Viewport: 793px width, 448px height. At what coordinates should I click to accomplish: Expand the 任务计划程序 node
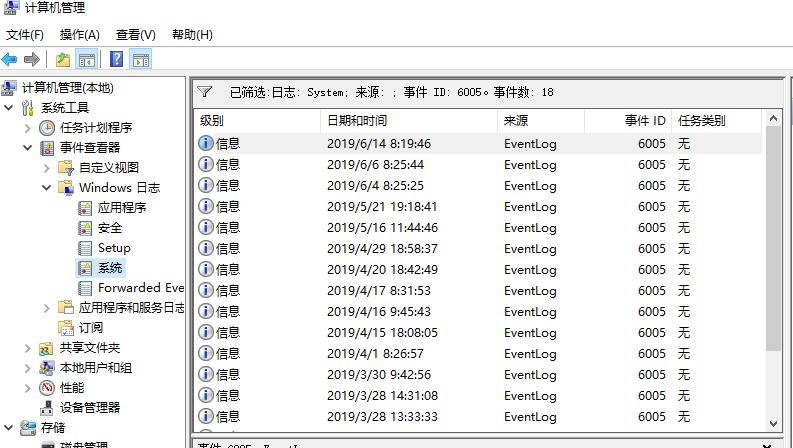tap(28, 128)
